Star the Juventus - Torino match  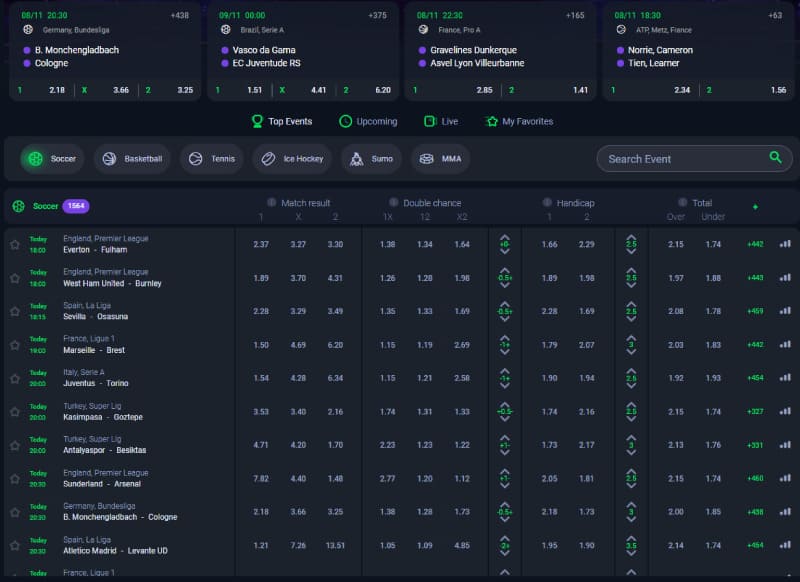(x=14, y=378)
